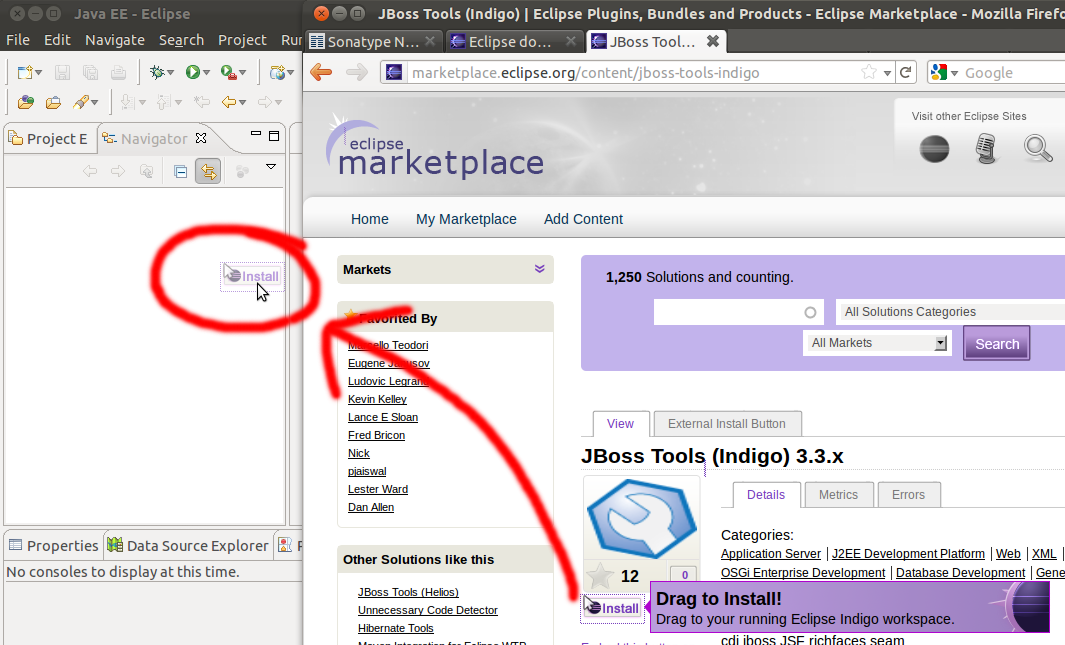Click the Save All icon in Eclipse
1065x645 pixels.
pos(90,72)
